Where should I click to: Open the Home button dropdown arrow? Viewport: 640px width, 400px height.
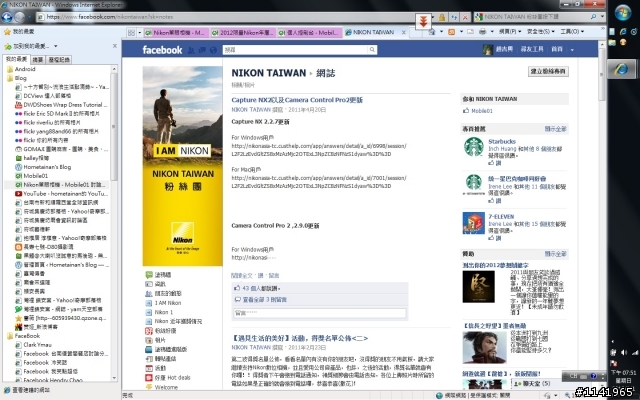click(441, 32)
